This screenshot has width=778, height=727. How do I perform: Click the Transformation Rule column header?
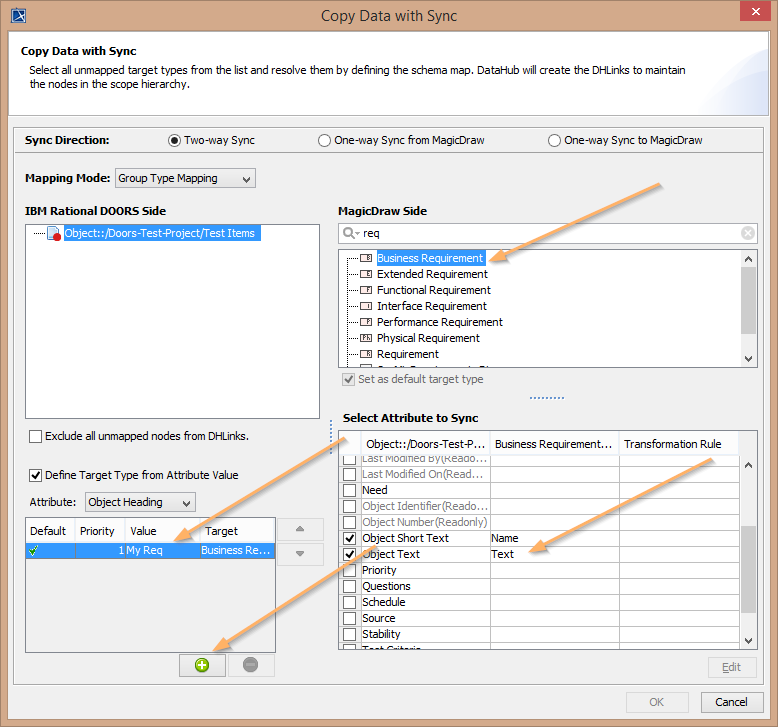point(679,444)
